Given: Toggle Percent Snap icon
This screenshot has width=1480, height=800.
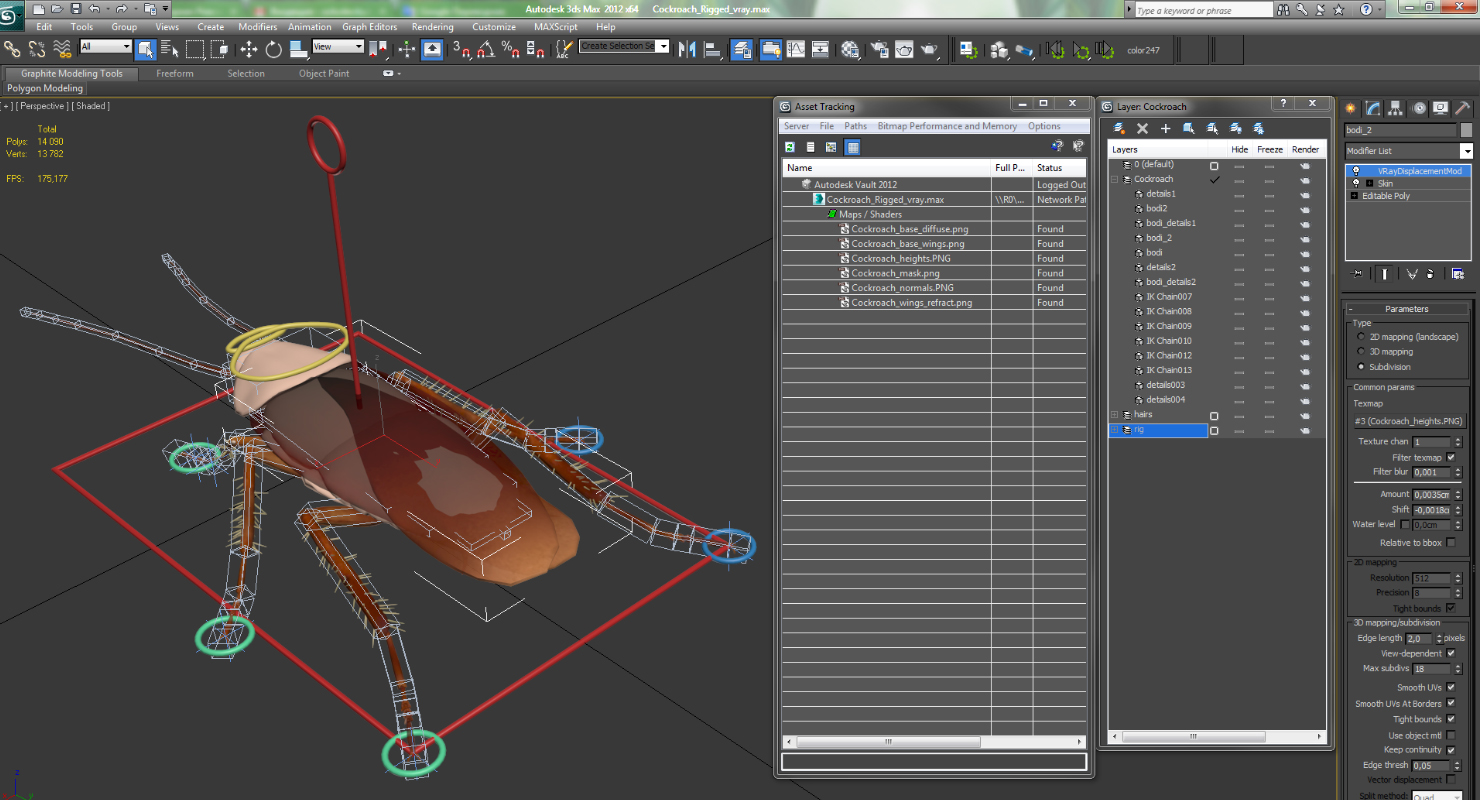Looking at the screenshot, I should click(510, 48).
